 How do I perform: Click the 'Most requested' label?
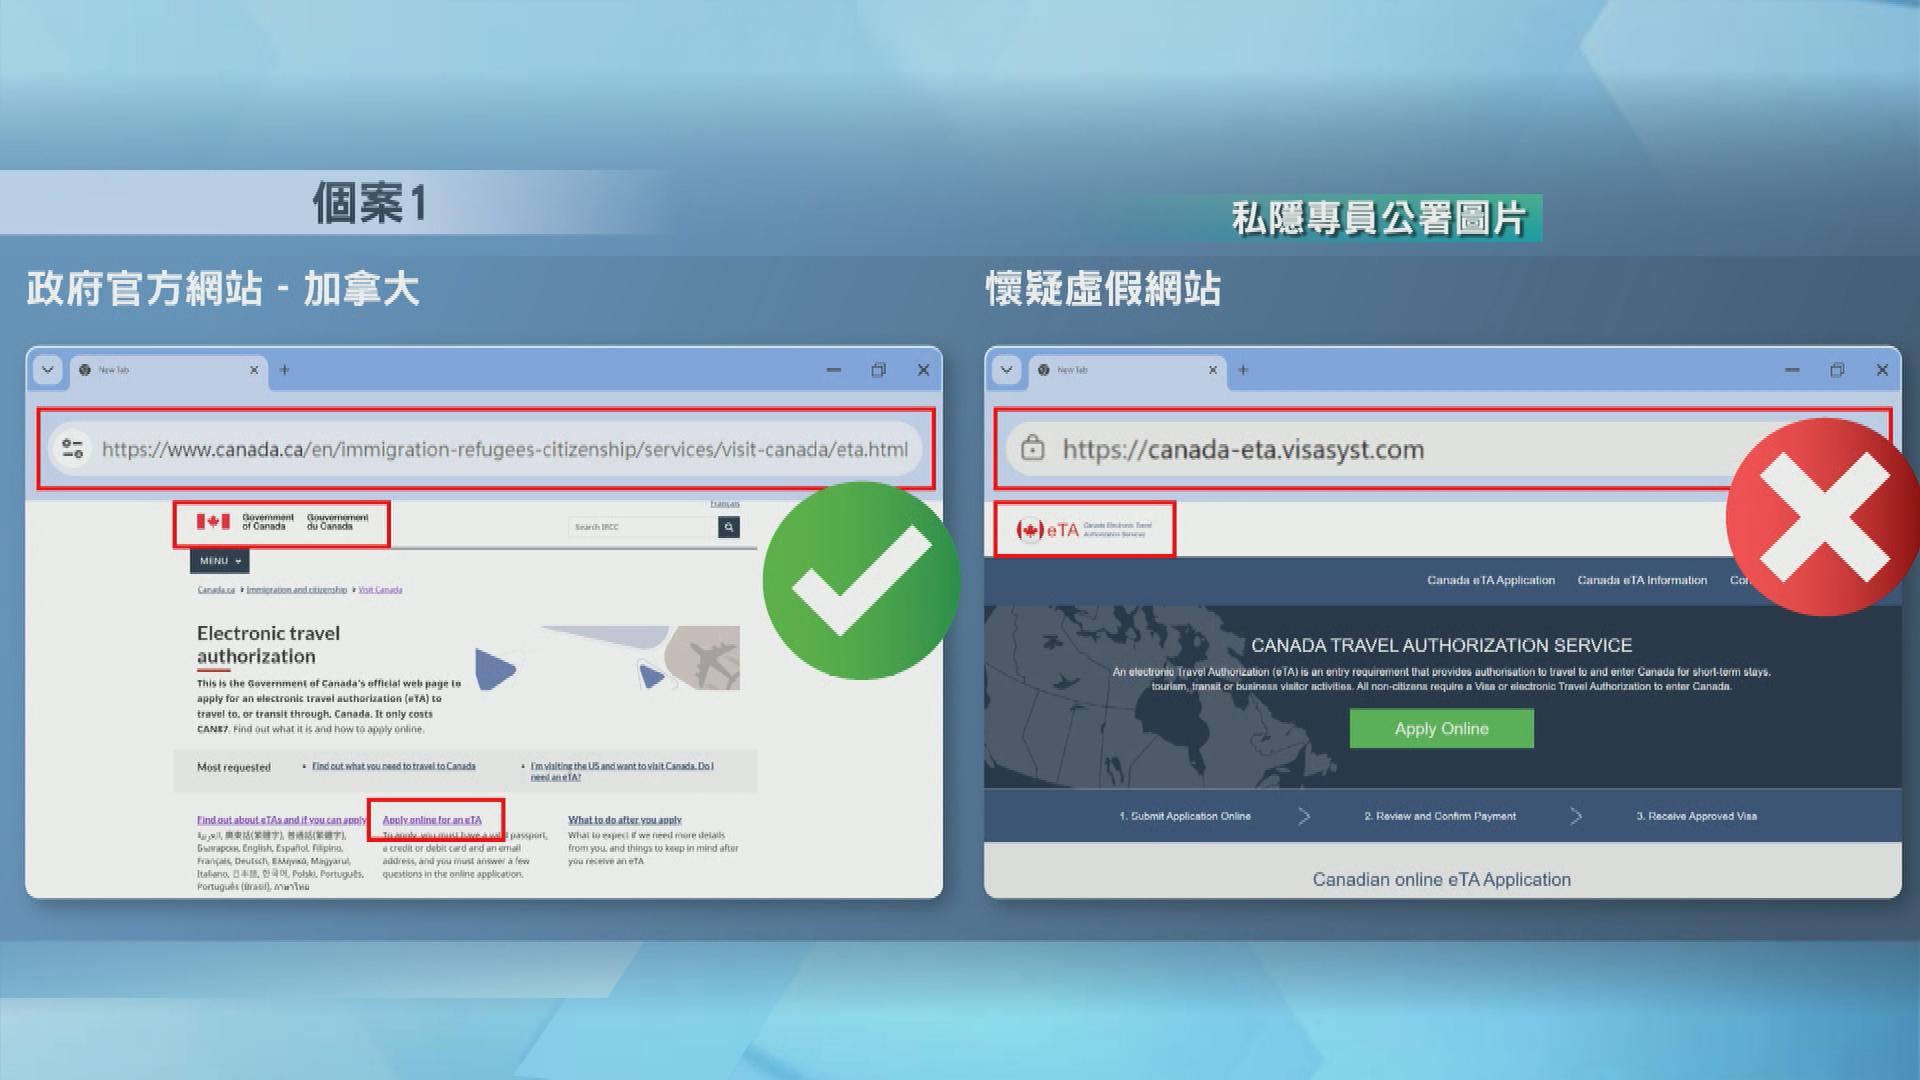click(x=234, y=767)
